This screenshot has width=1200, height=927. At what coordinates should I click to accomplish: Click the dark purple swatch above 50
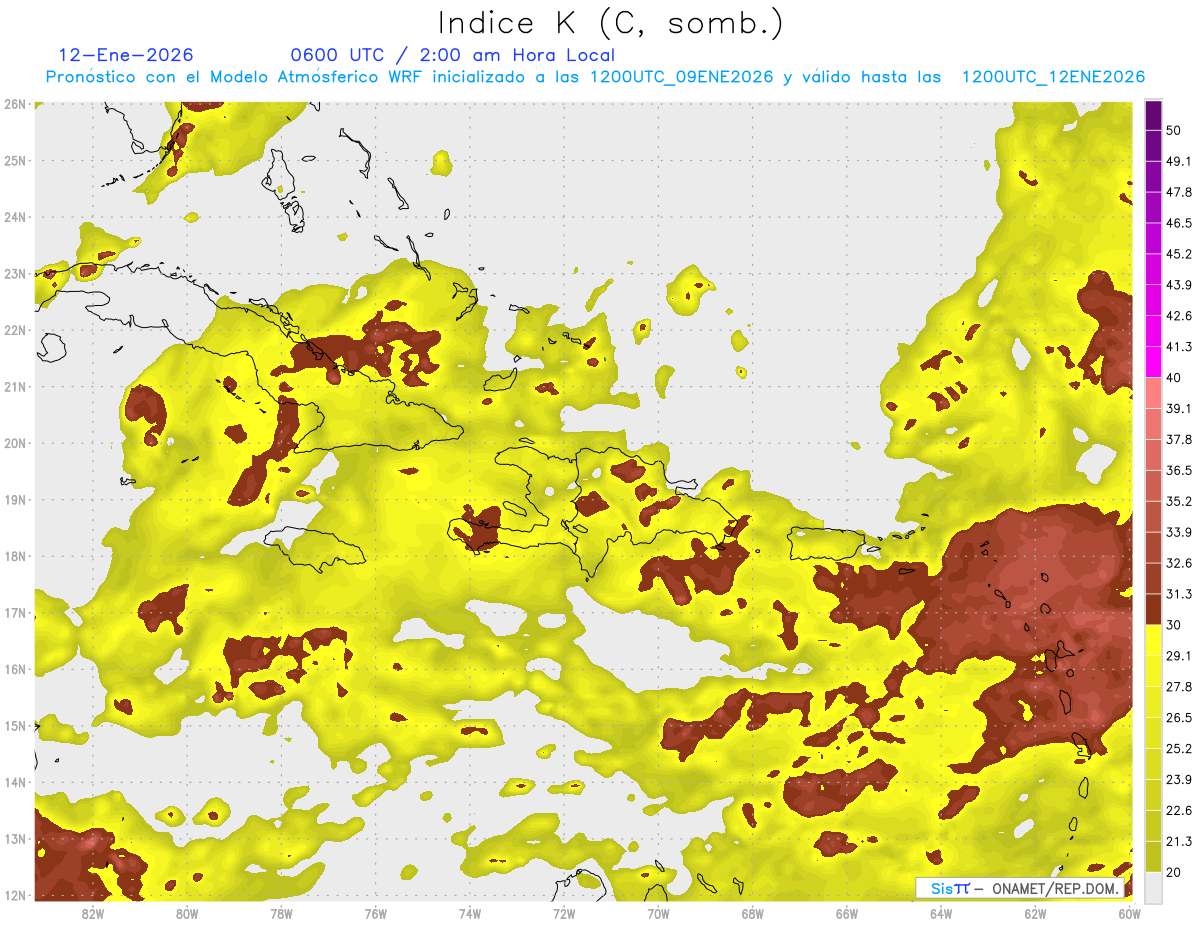[x=1153, y=115]
